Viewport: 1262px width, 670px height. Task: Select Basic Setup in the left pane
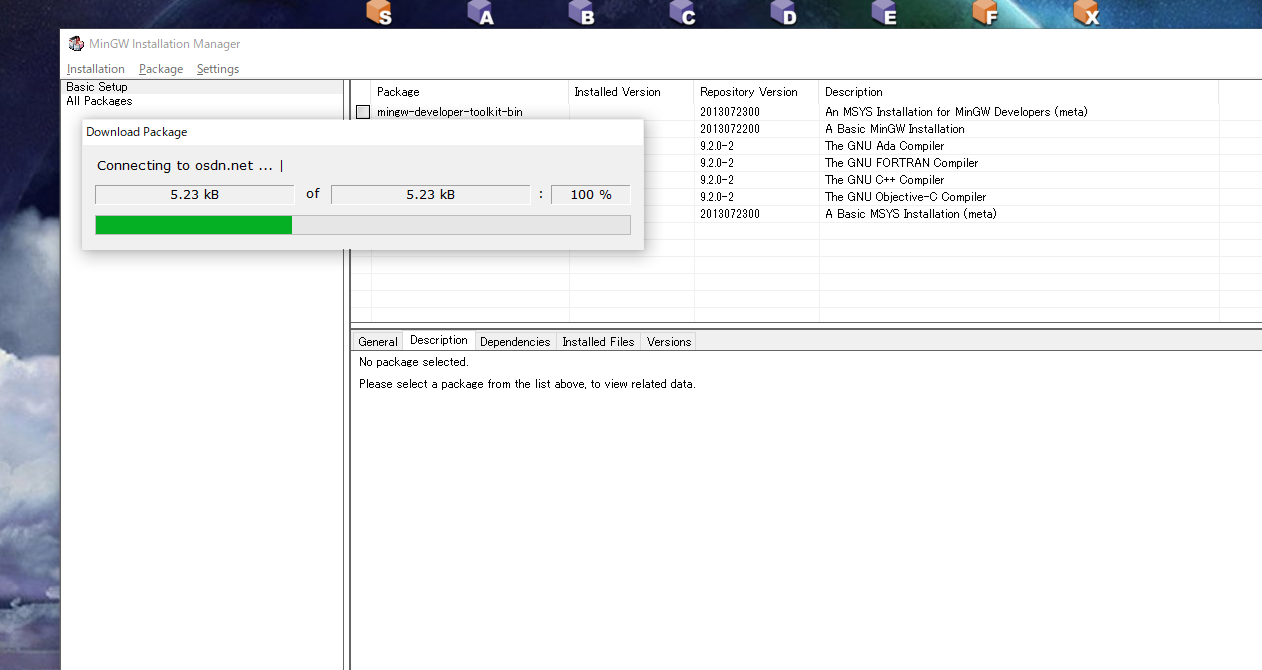pos(97,87)
